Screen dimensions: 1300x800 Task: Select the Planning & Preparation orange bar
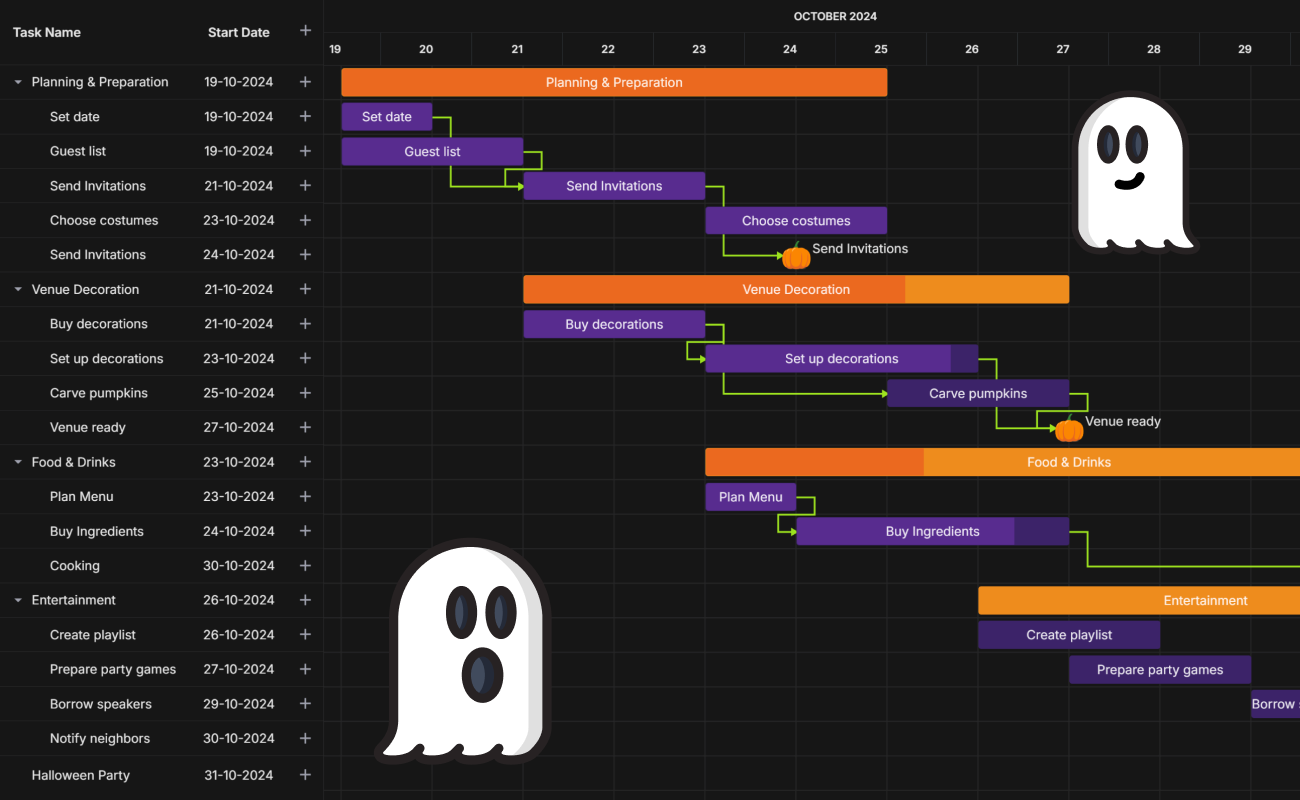[x=614, y=83]
